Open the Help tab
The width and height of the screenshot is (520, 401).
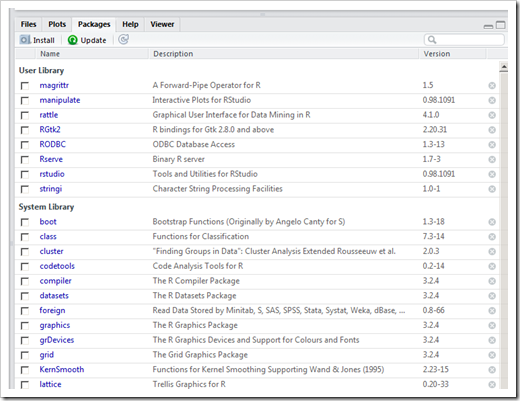click(130, 24)
